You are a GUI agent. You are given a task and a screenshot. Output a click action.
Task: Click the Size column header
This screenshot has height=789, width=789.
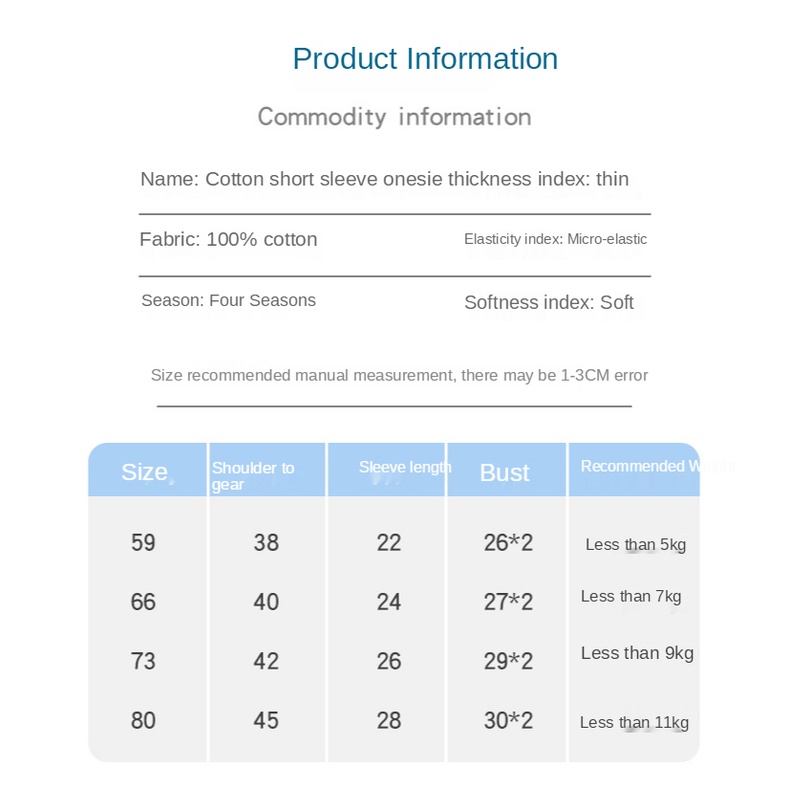145,472
